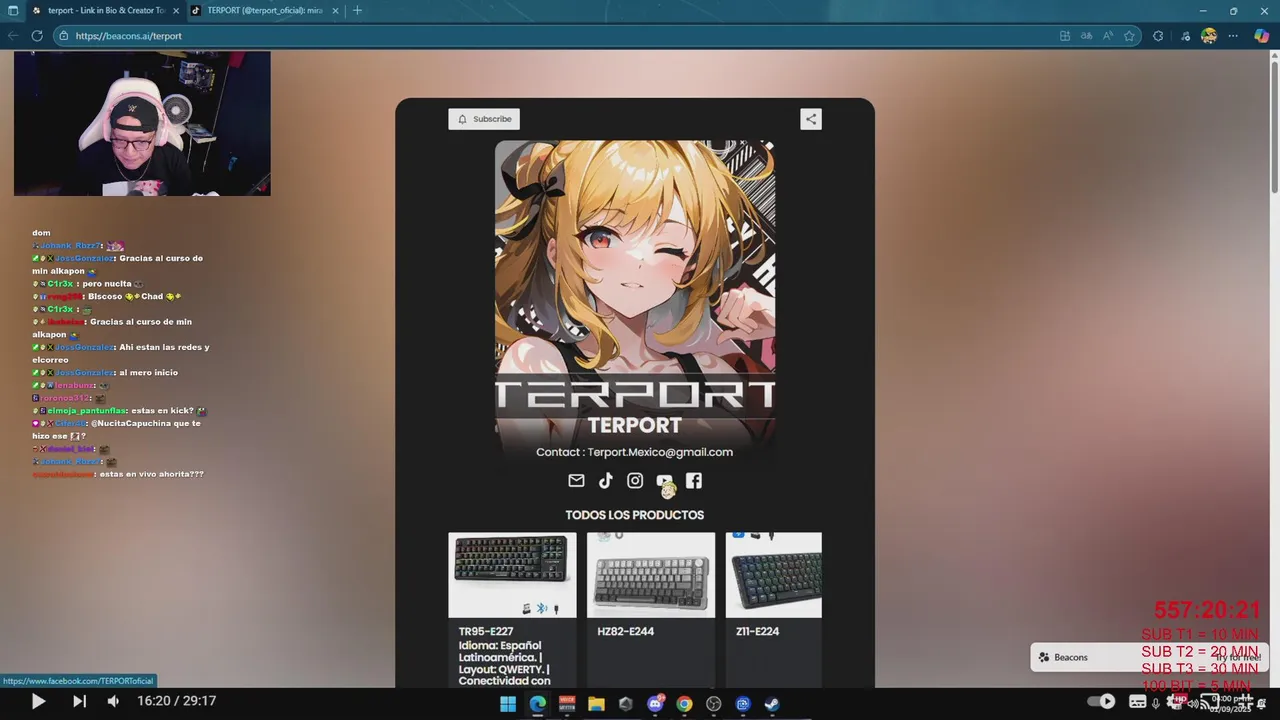
Task: Close the terport Link in Bio tab
Action: pos(176,10)
